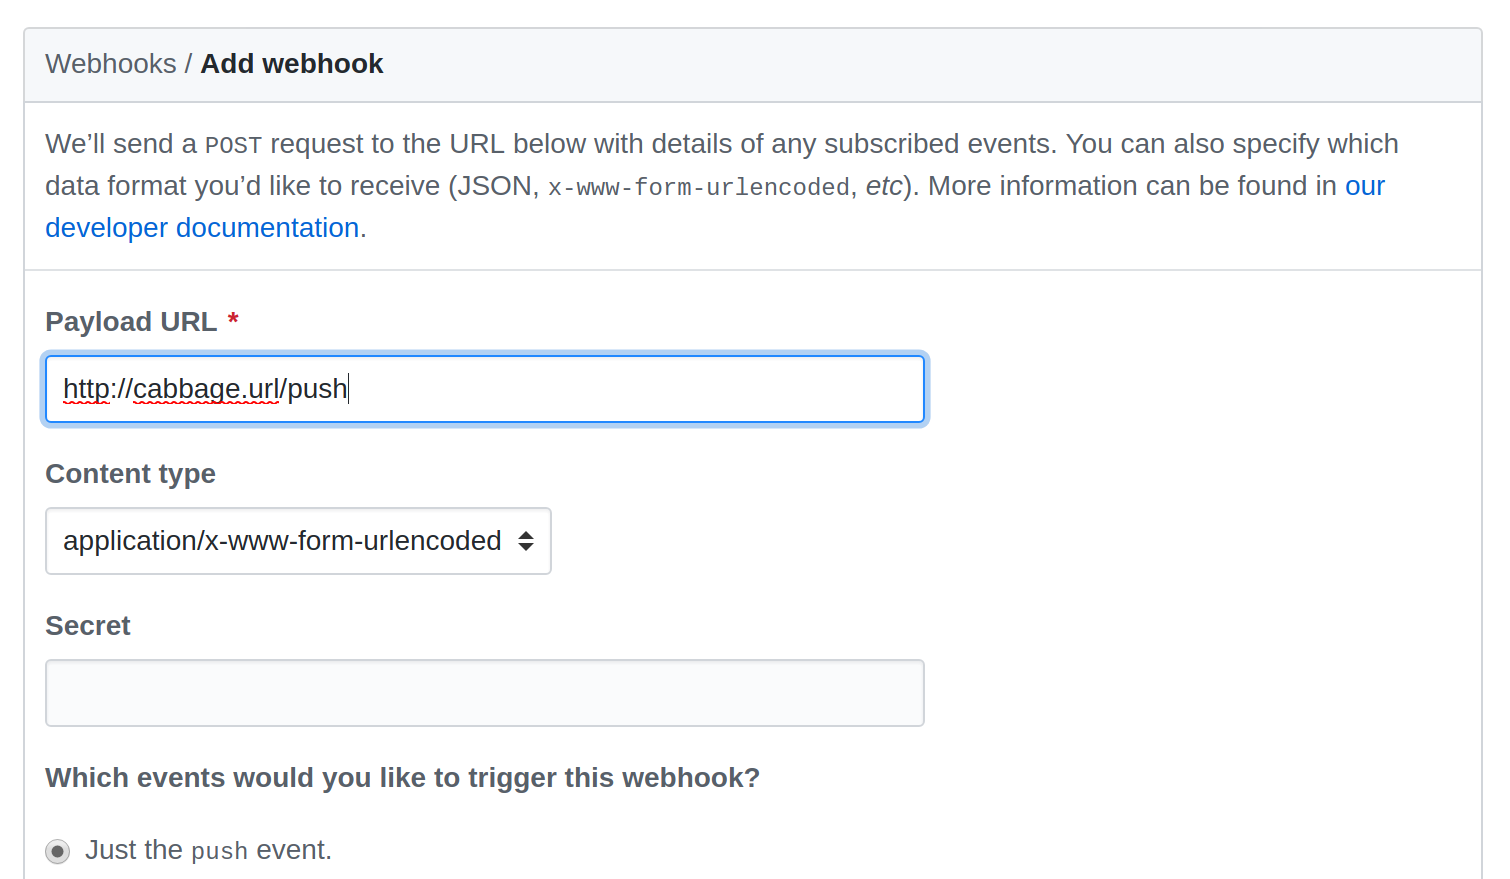This screenshot has height=879, width=1510.
Task: Click the red required asterisk
Action: click(x=233, y=320)
